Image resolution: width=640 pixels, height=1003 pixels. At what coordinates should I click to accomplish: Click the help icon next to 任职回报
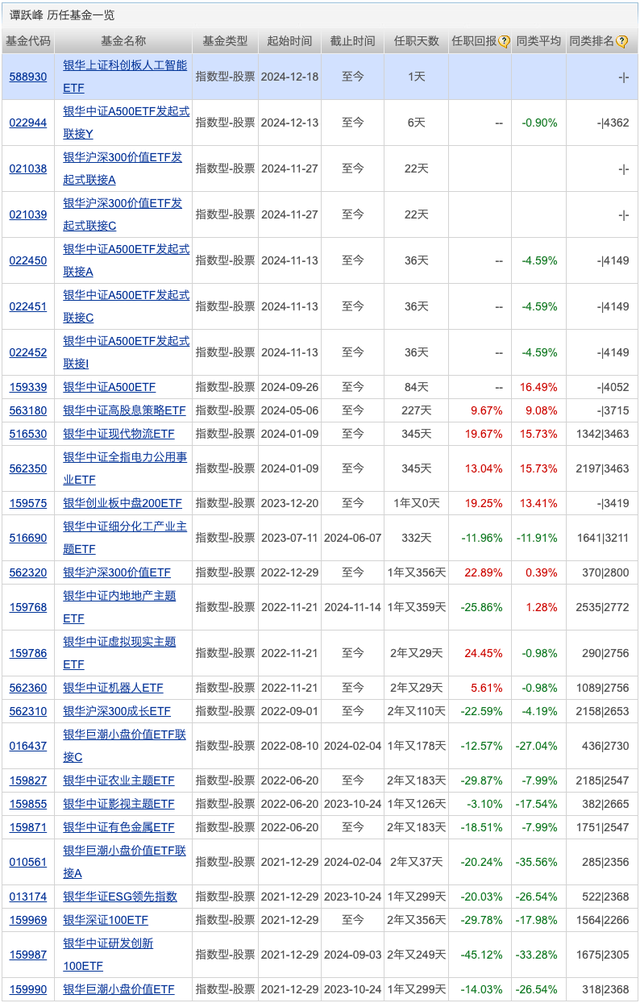[x=504, y=42]
